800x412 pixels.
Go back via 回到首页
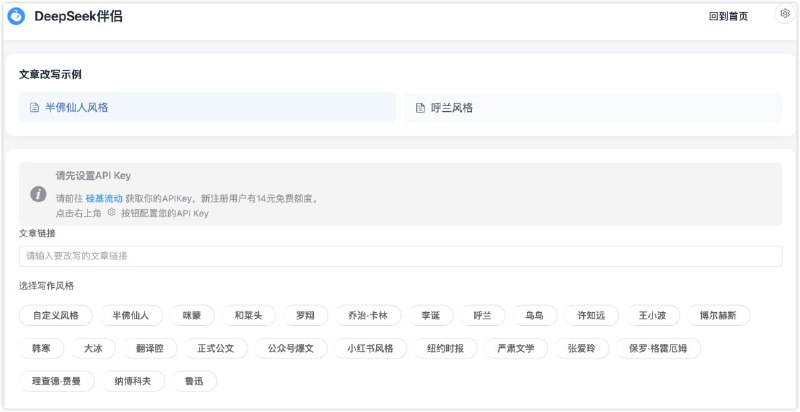click(x=728, y=16)
